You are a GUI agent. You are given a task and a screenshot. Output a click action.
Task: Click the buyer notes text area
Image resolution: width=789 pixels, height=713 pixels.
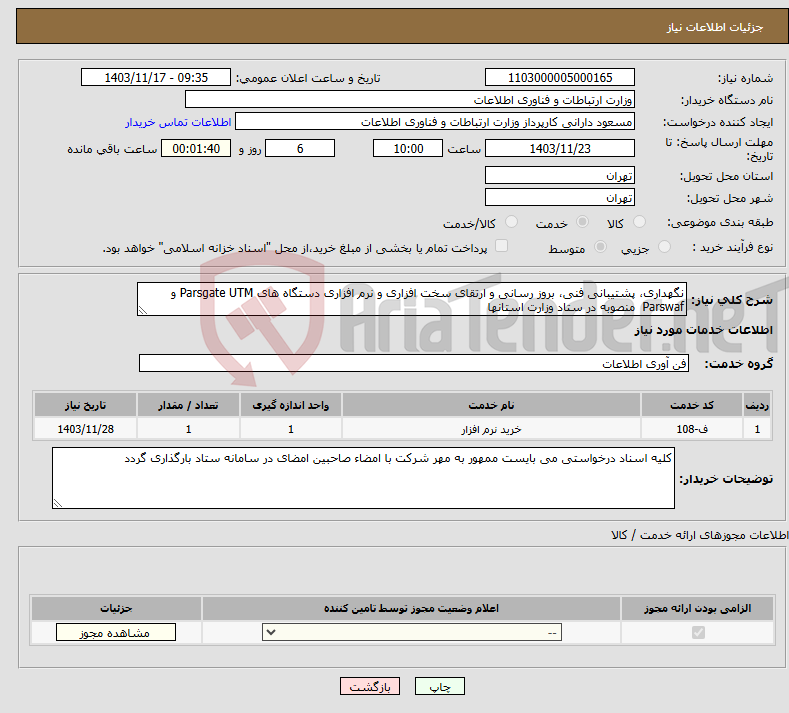tap(363, 478)
